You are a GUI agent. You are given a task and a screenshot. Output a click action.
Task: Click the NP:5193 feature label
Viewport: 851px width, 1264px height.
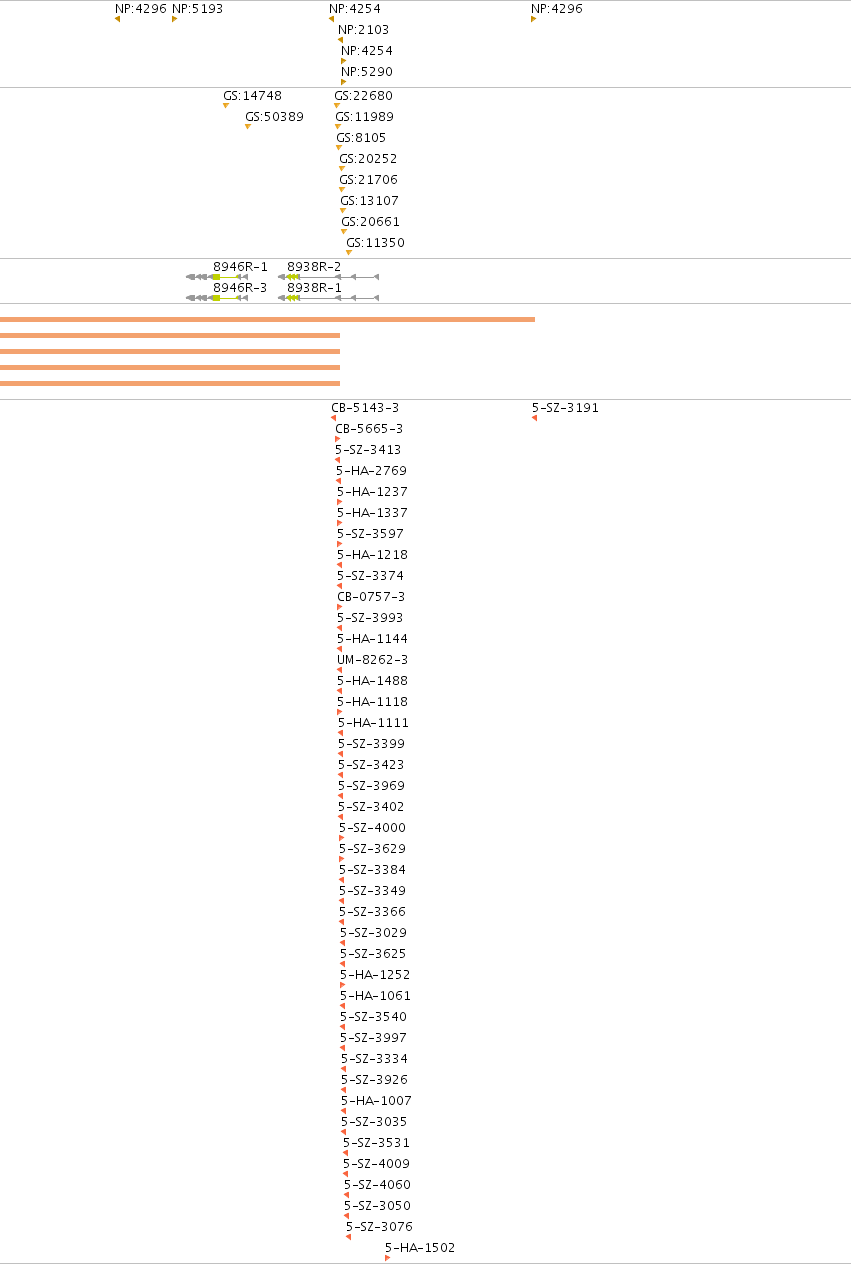(x=197, y=9)
